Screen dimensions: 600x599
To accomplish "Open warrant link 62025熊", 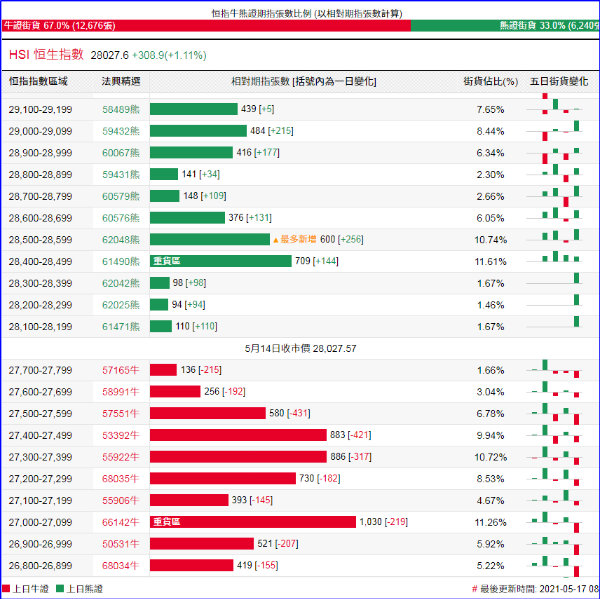I will 121,305.
